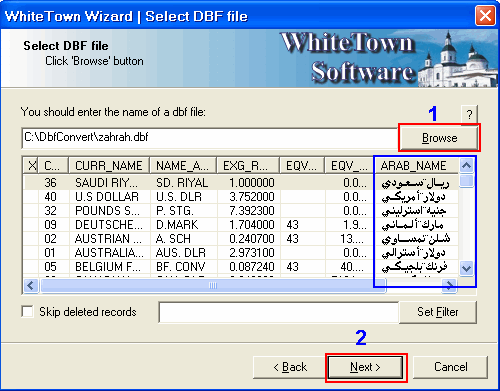This screenshot has height=391, width=500.
Task: Close the WhiteTown Wizard window
Action: coord(485,16)
